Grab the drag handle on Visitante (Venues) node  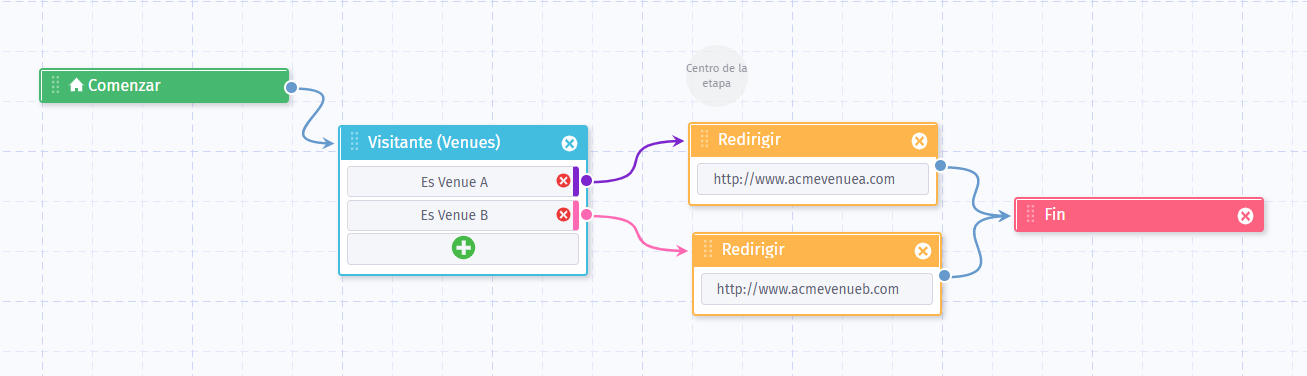click(354, 142)
